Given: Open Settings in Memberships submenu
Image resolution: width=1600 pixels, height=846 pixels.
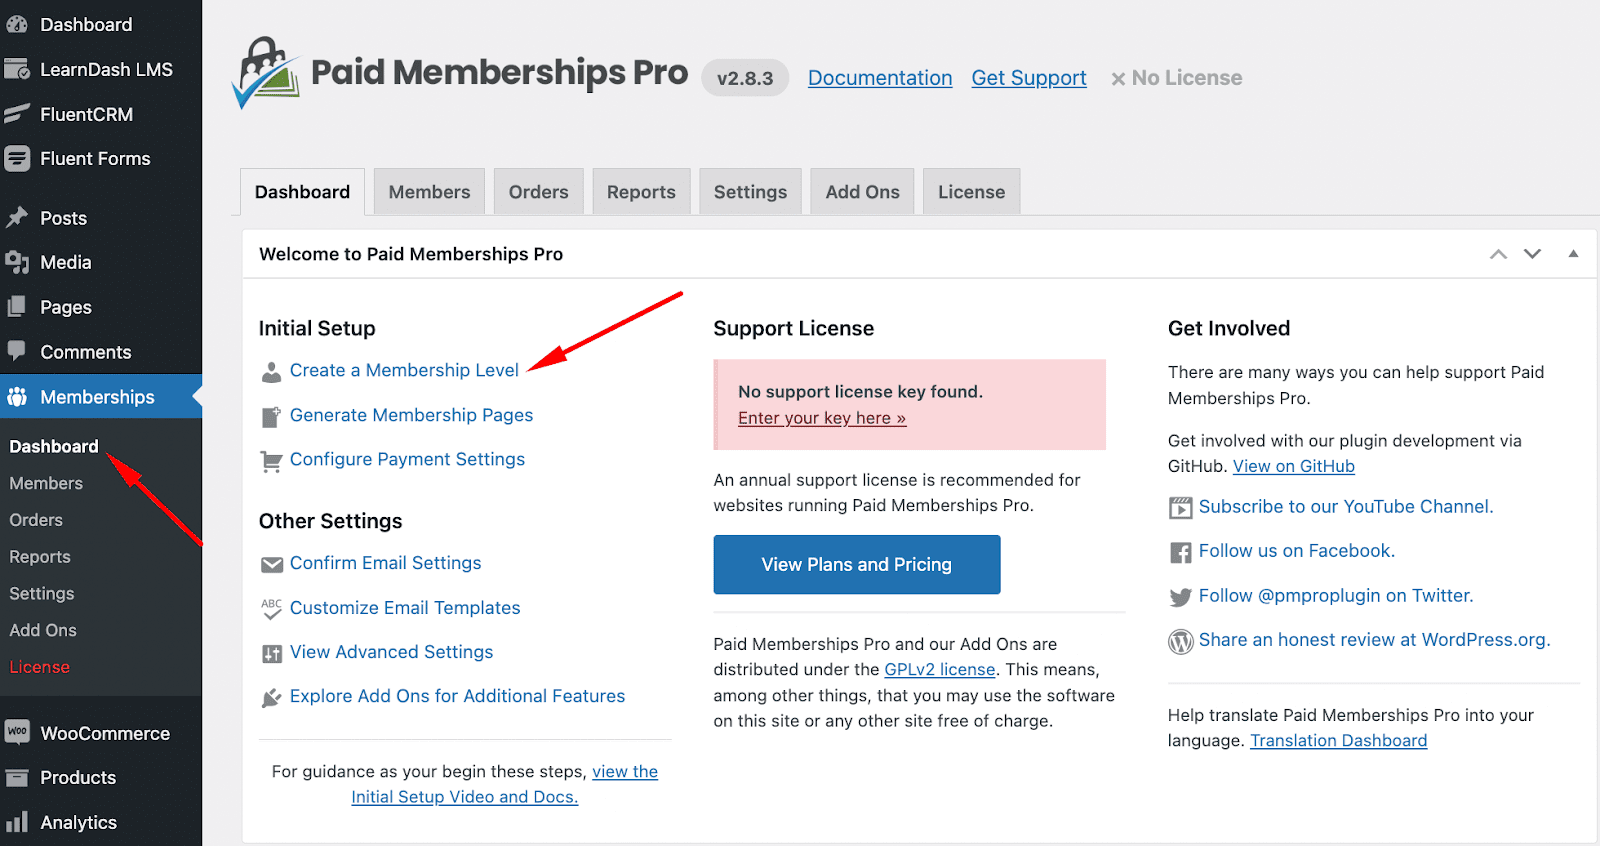Looking at the screenshot, I should point(42,594).
